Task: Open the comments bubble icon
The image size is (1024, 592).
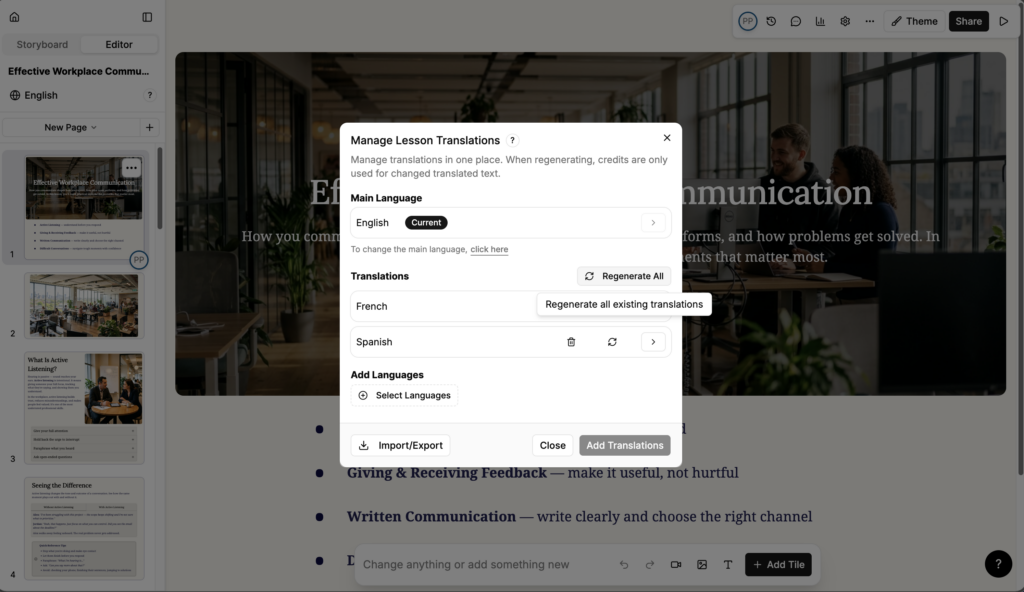Action: tap(795, 21)
